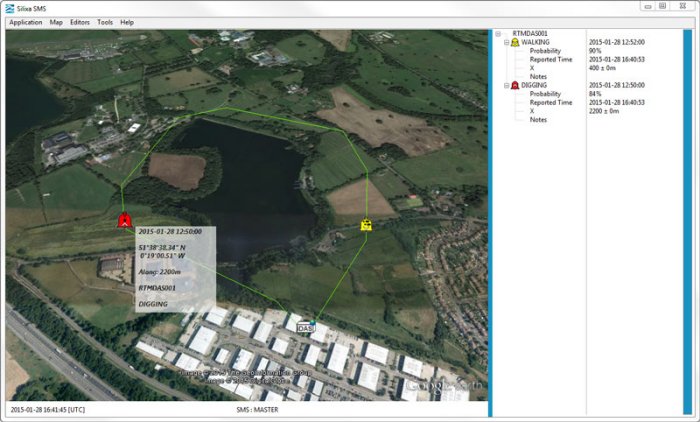
Task: Click the blue splitter bar beside map
Action: click(x=490, y=222)
